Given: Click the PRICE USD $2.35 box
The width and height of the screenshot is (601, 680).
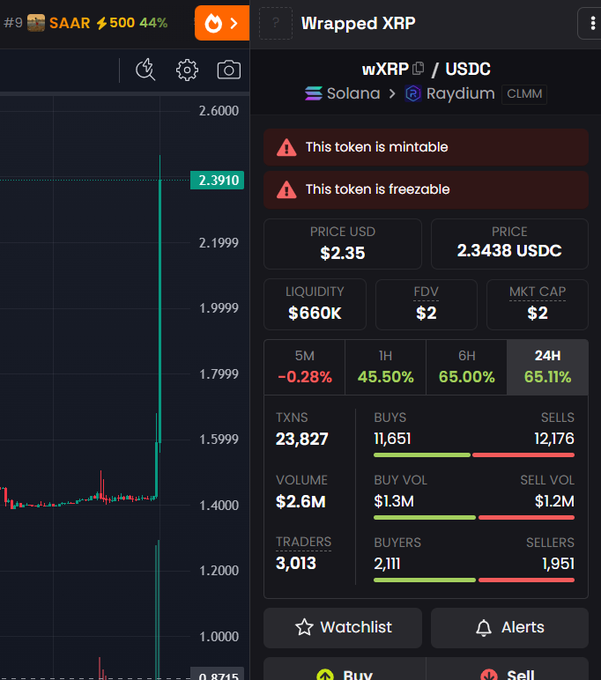Looking at the screenshot, I should [343, 244].
